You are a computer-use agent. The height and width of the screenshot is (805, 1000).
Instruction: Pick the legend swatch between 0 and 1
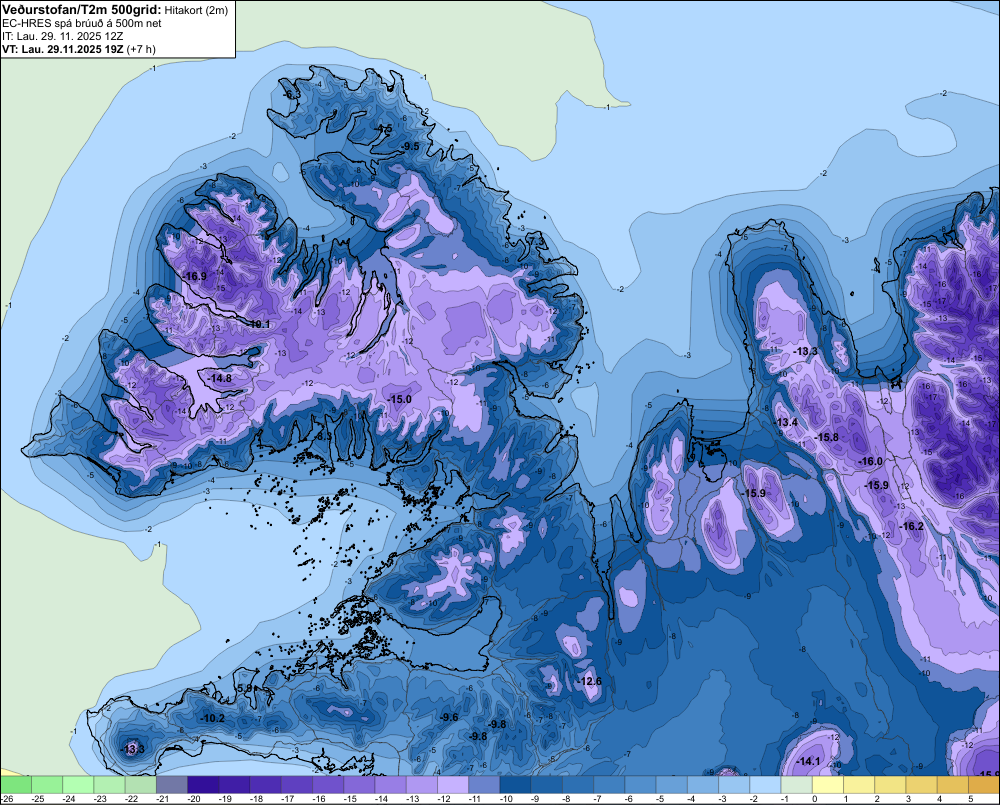pyautogui.click(x=828, y=784)
